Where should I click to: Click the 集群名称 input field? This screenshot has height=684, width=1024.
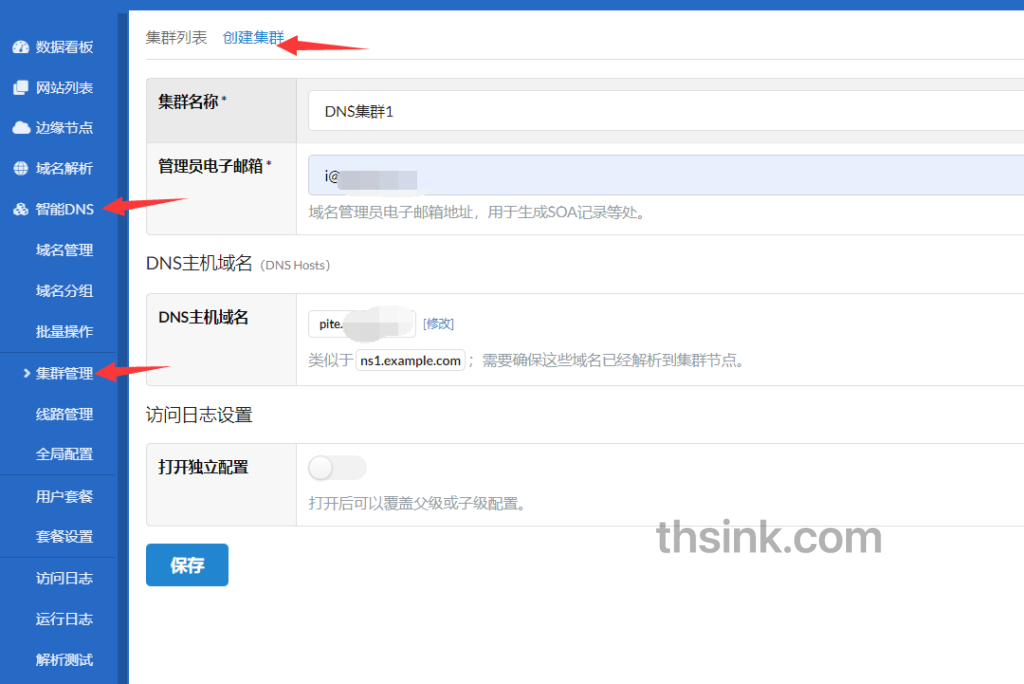click(x=665, y=111)
